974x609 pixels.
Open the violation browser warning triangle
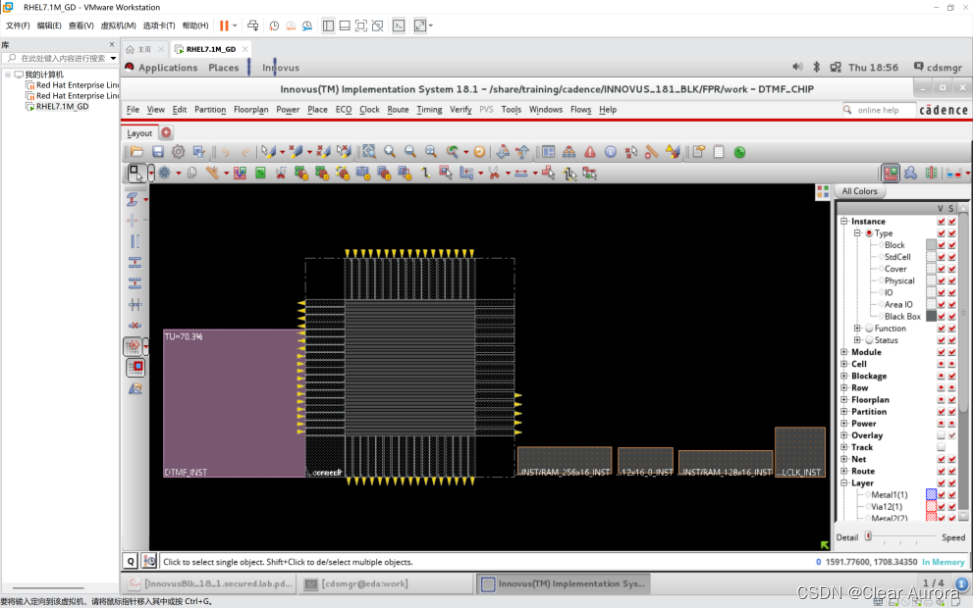[x=589, y=152]
